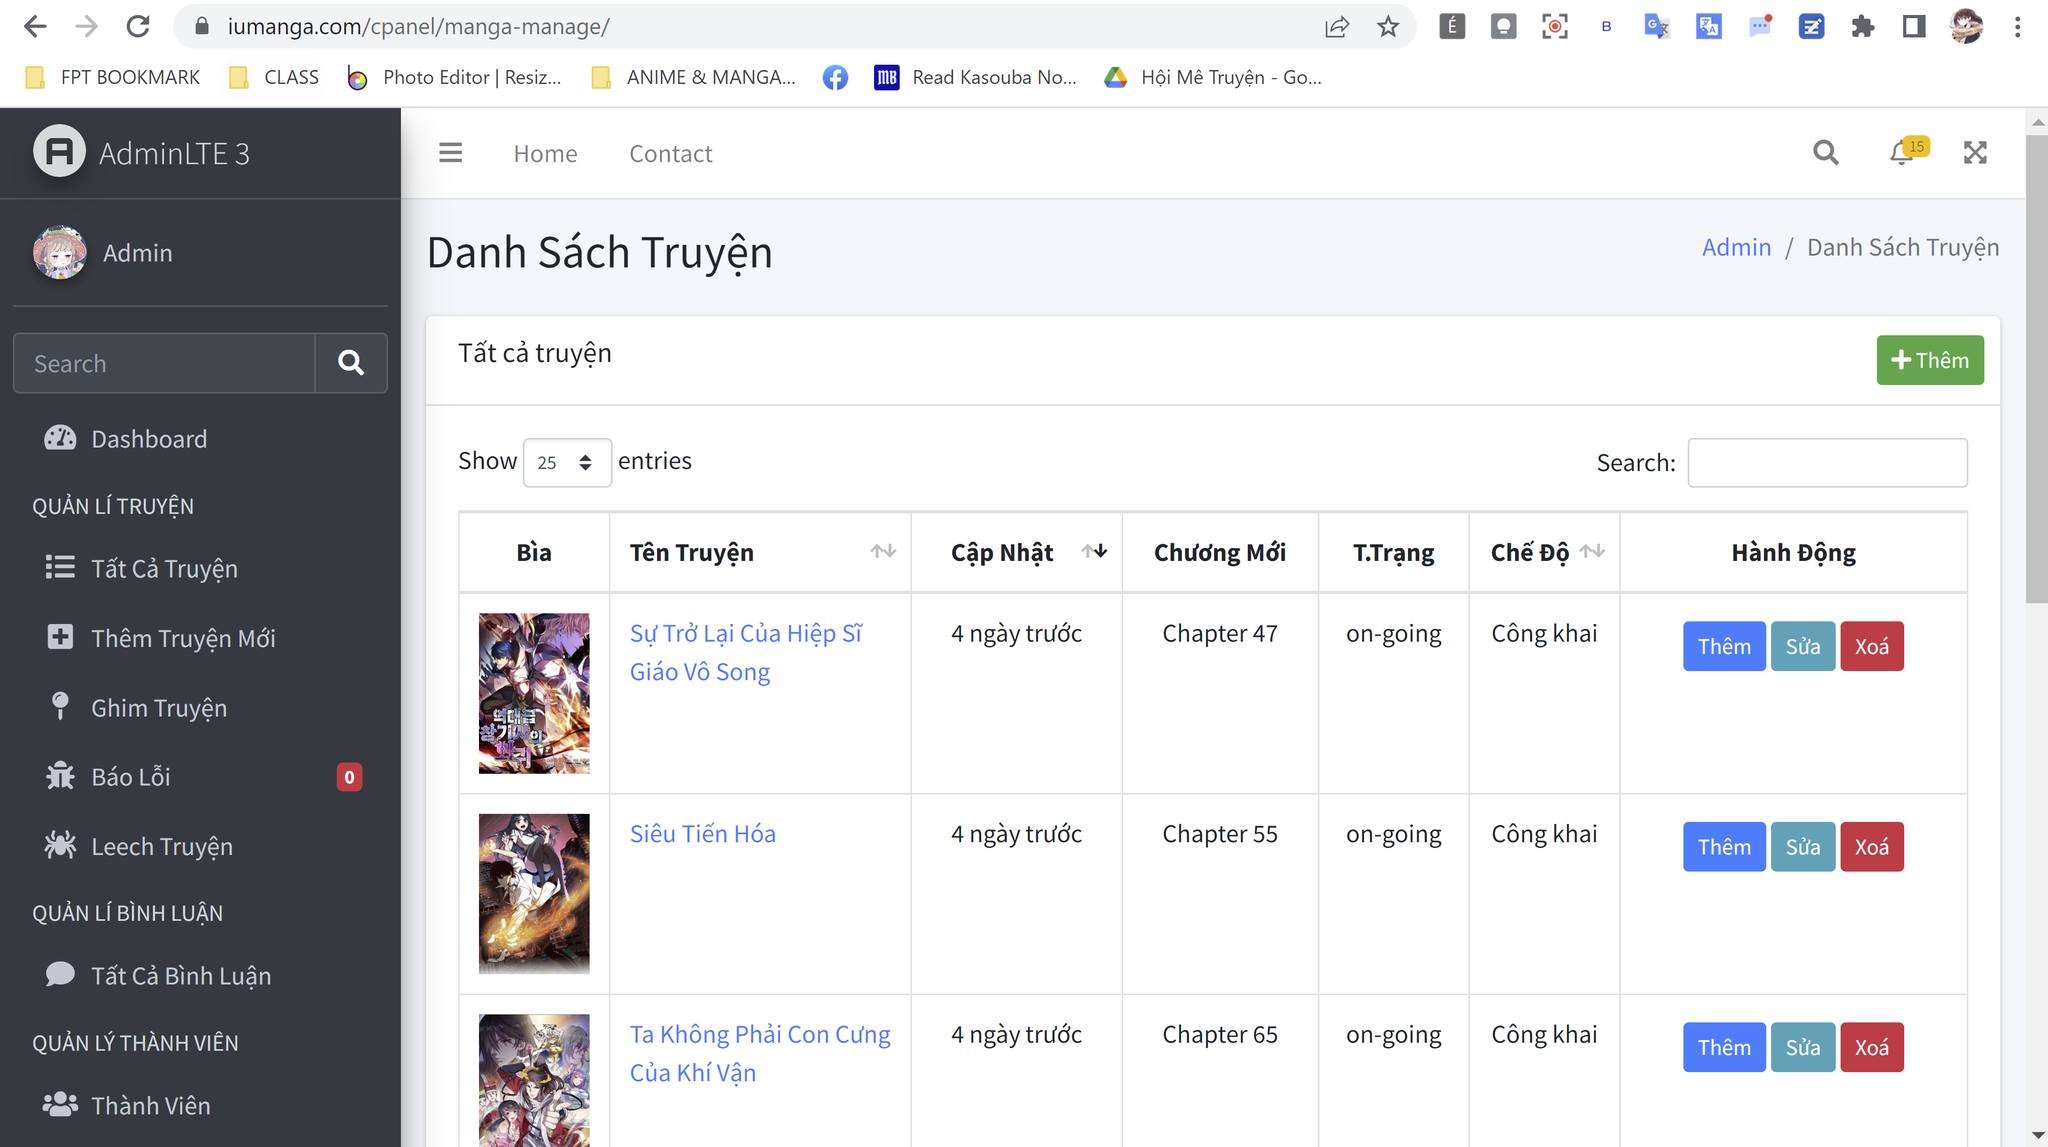
Task: Open the notifications bell icon
Action: 1901,153
